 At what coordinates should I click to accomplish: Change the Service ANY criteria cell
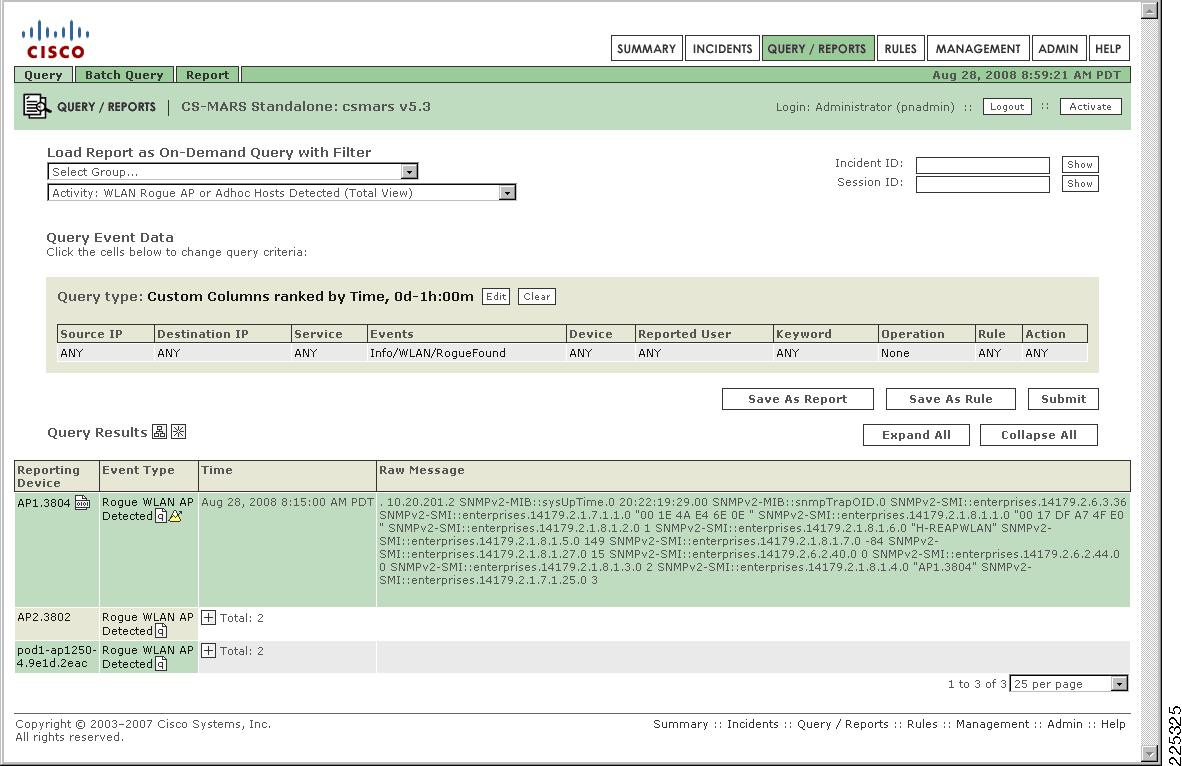pos(329,353)
